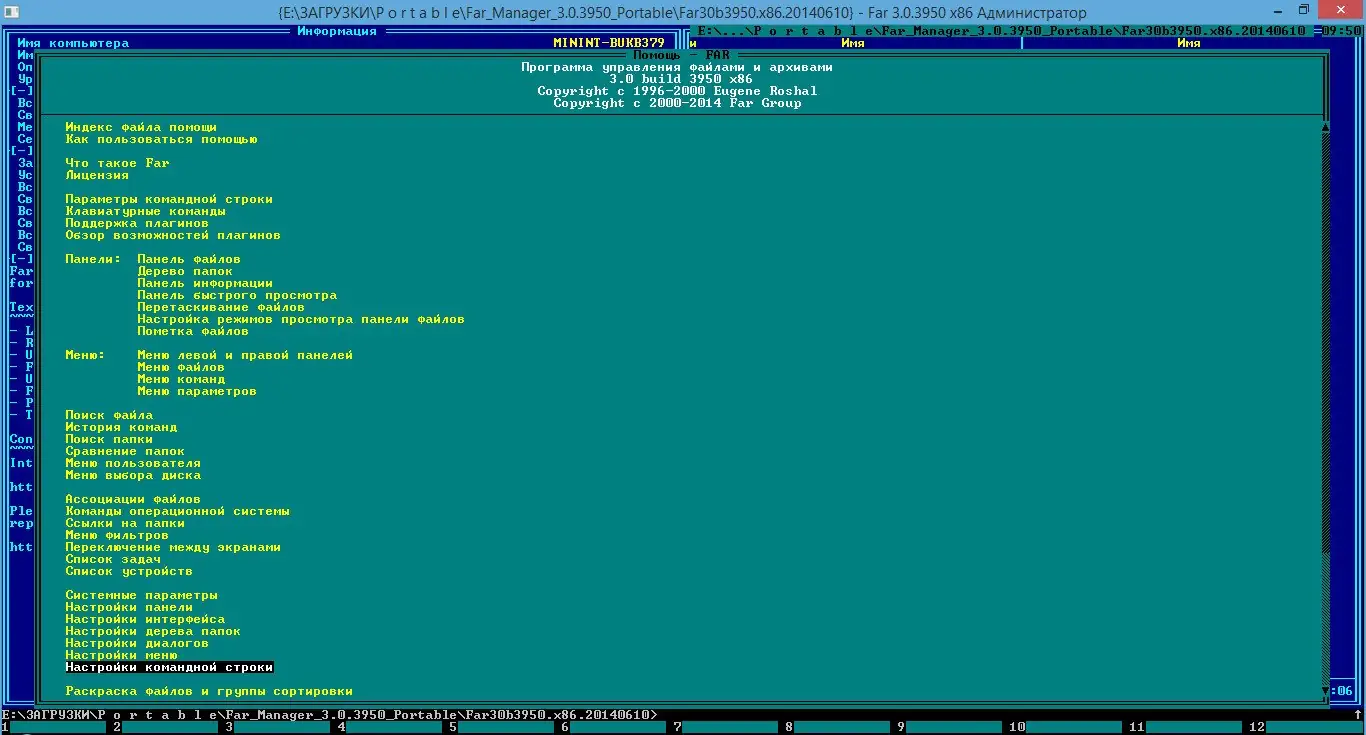The width and height of the screenshot is (1366, 735).
Task: Open 'Меню пользователя' help link
Action: pos(133,463)
